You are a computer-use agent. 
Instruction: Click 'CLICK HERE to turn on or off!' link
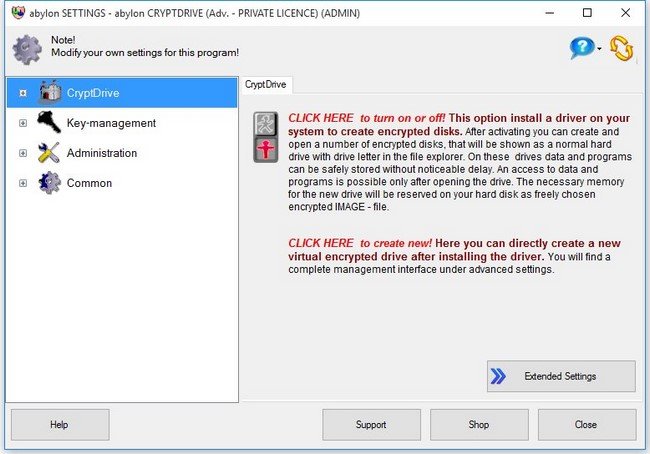click(367, 118)
